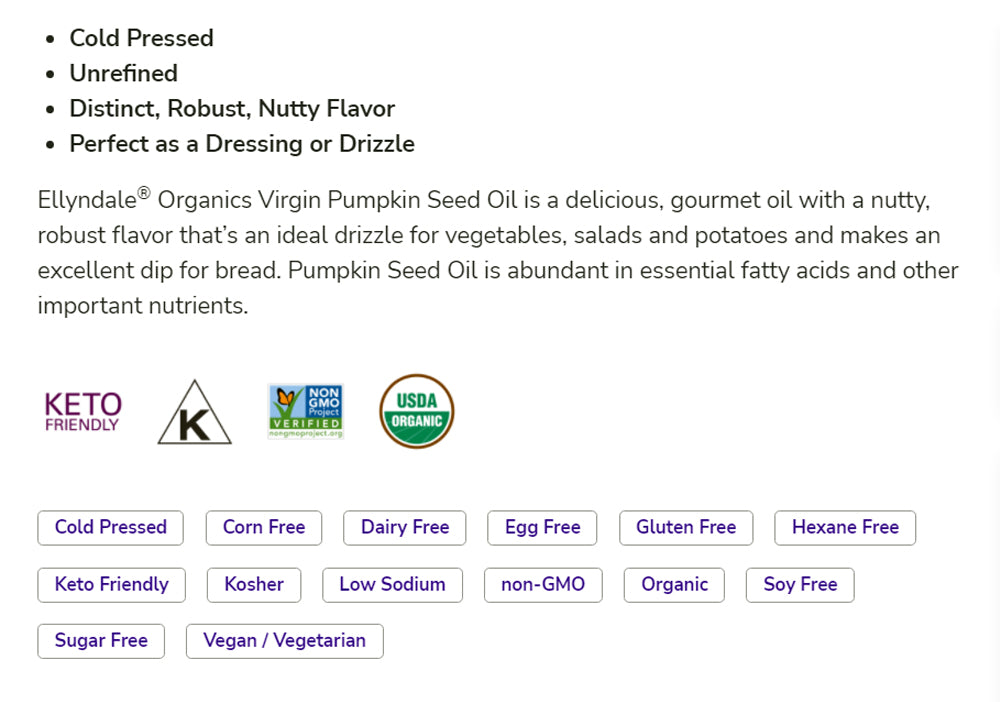Open the Sugar Free tag
The width and height of the screenshot is (1000, 702).
[101, 641]
